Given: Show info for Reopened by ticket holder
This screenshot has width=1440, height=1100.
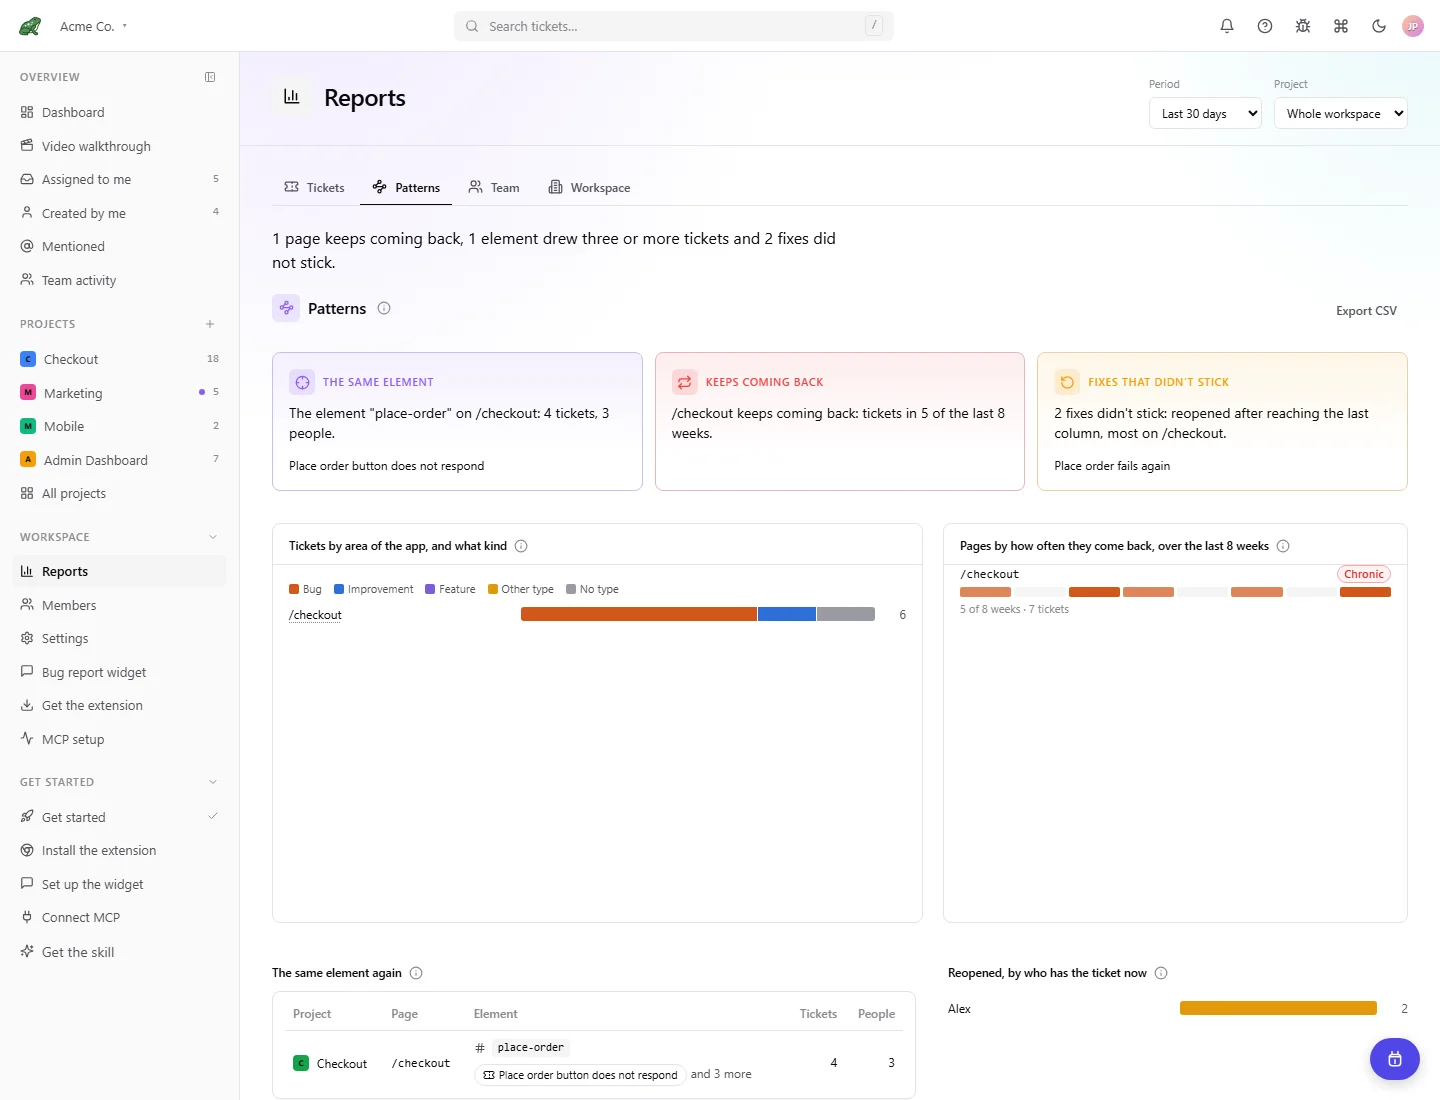Looking at the screenshot, I should [x=1161, y=973].
